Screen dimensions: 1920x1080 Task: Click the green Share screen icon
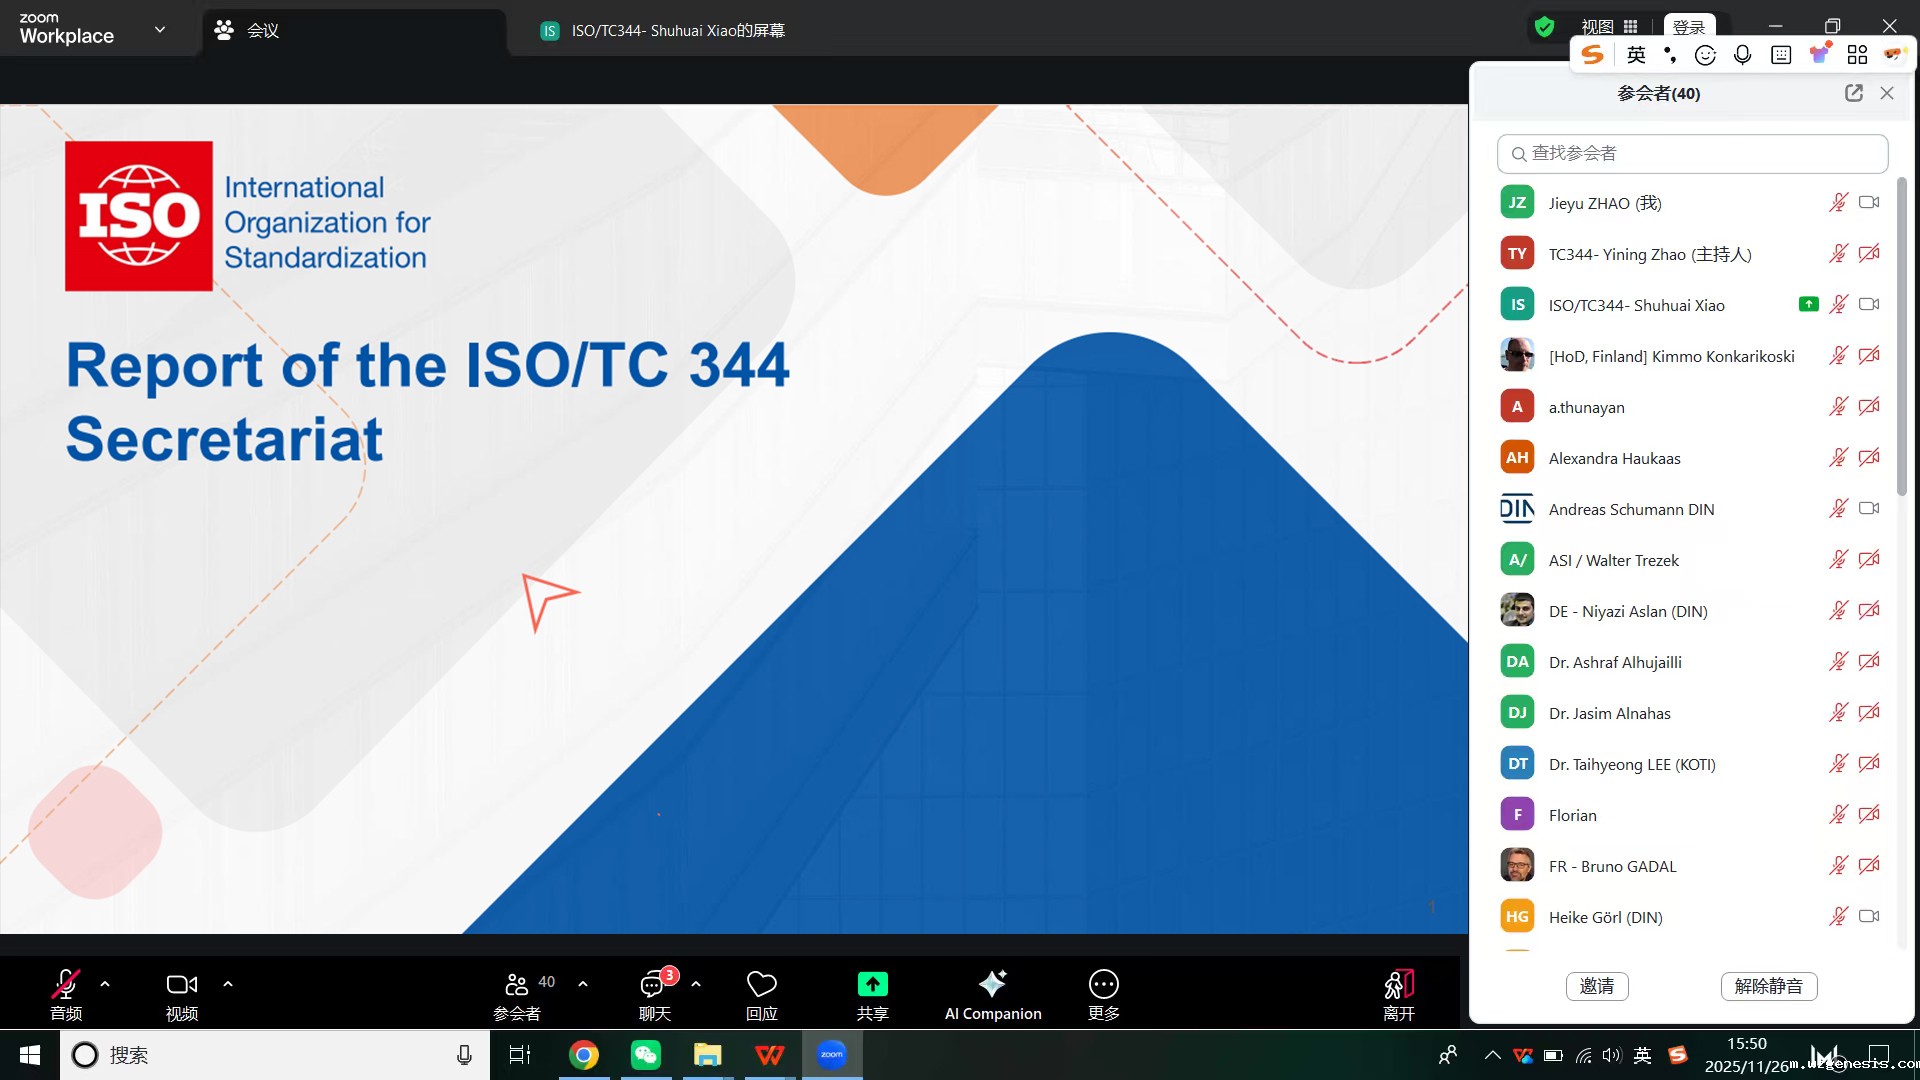pyautogui.click(x=872, y=984)
